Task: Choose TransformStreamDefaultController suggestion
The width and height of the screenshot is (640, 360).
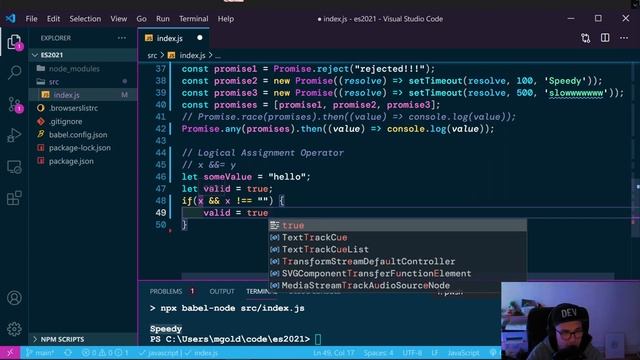Action: tap(397, 261)
